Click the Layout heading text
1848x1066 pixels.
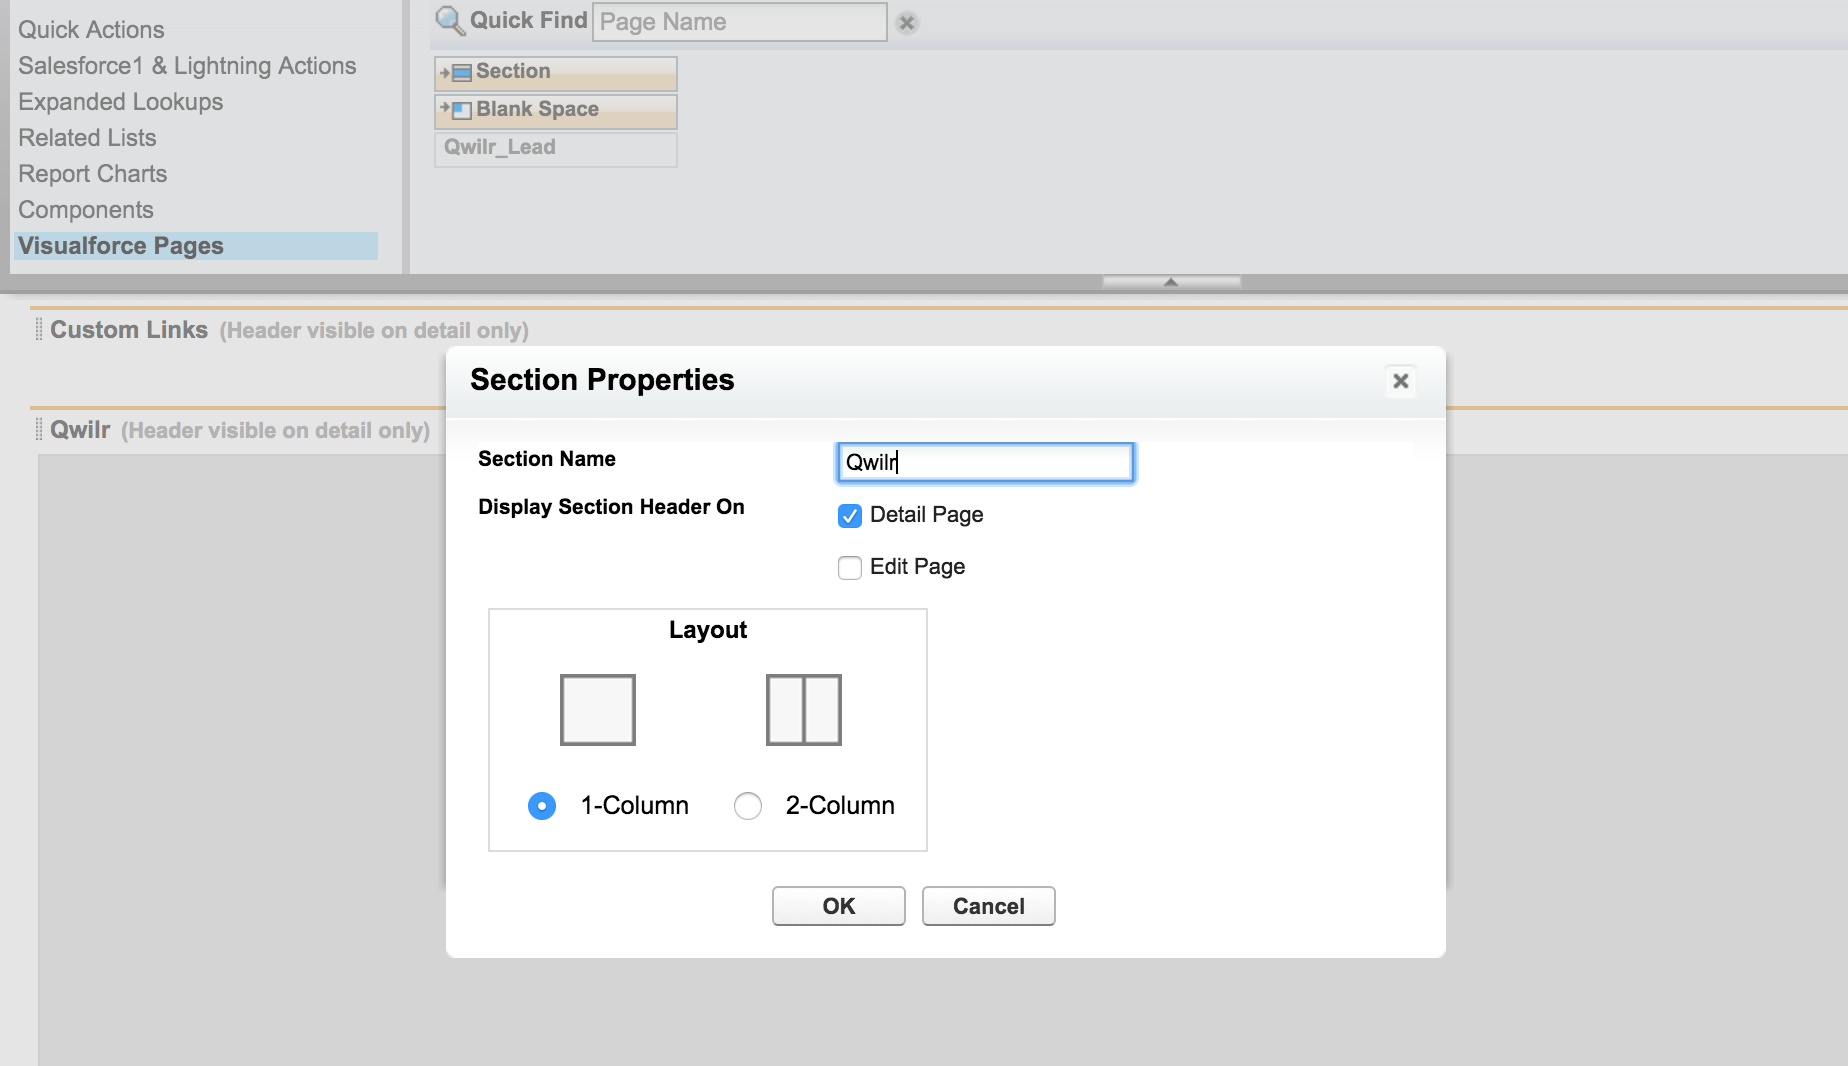(x=708, y=630)
